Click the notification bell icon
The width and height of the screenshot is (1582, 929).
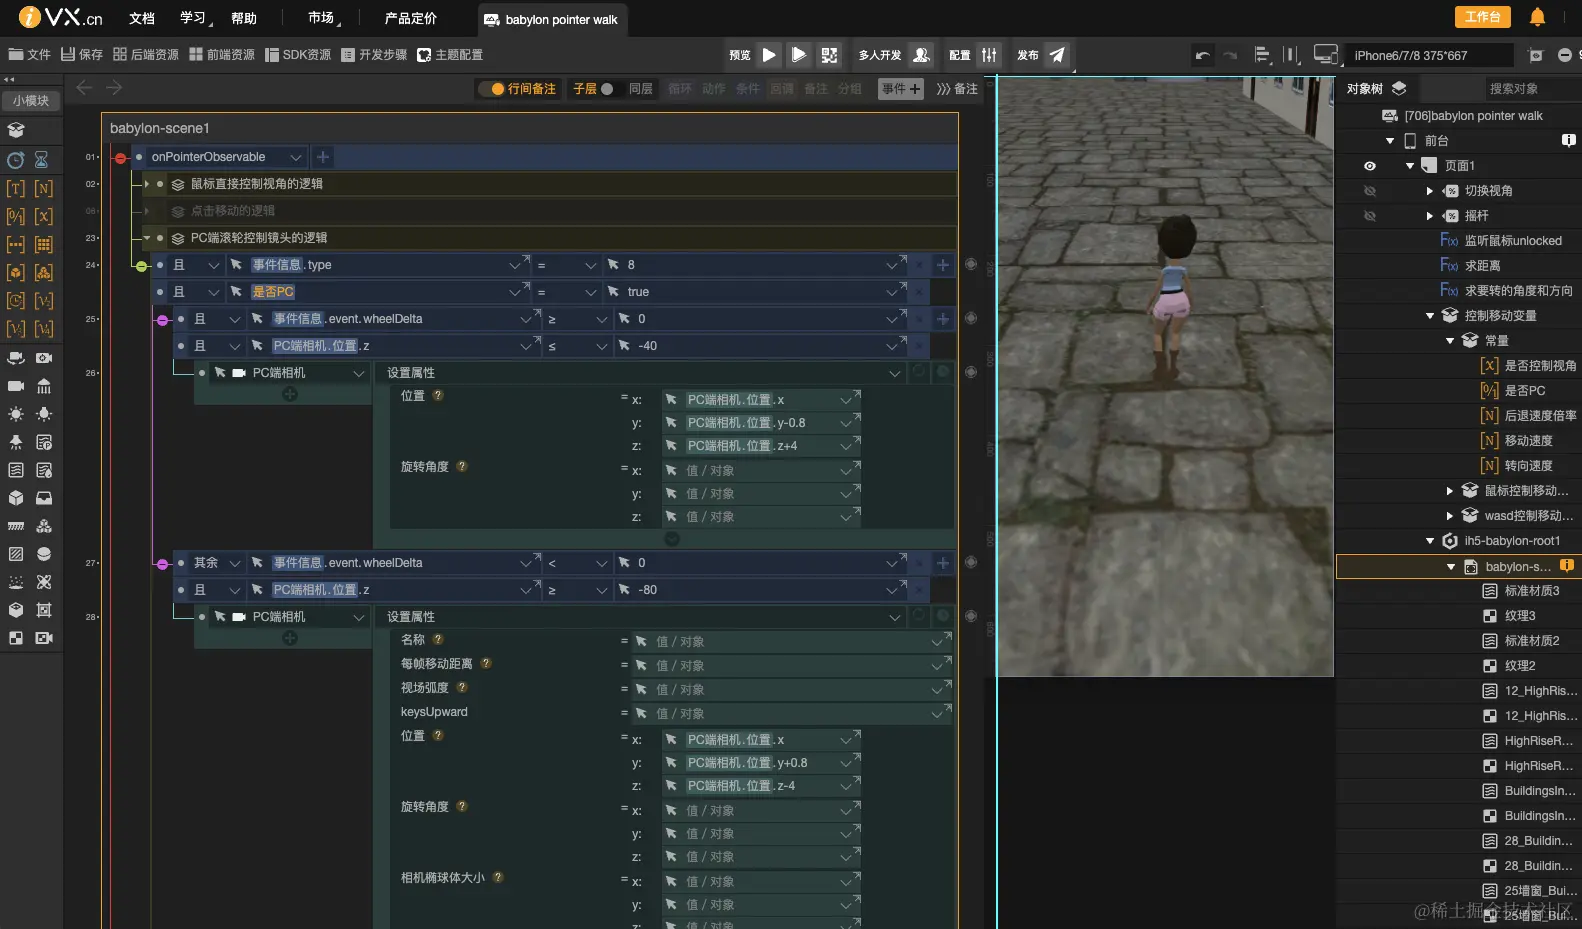click(1537, 17)
